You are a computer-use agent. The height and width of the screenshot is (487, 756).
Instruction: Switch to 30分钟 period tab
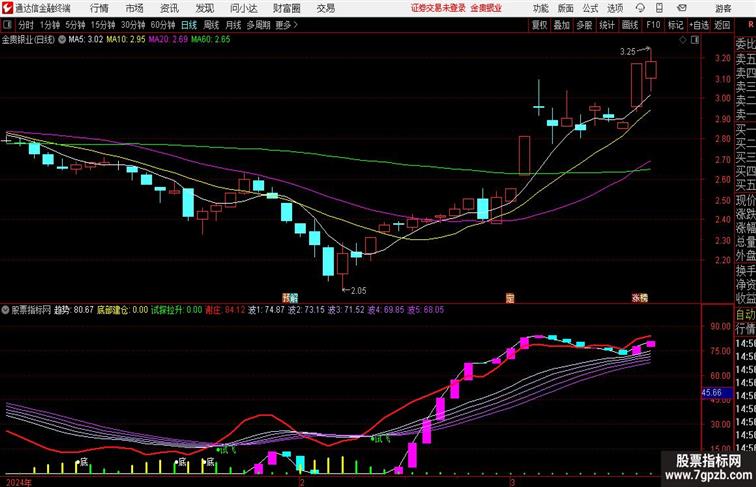(x=133, y=25)
